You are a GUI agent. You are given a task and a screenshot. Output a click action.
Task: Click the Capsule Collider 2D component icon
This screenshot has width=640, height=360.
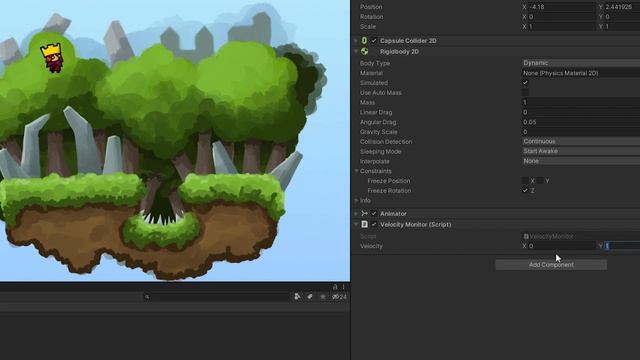pyautogui.click(x=364, y=40)
